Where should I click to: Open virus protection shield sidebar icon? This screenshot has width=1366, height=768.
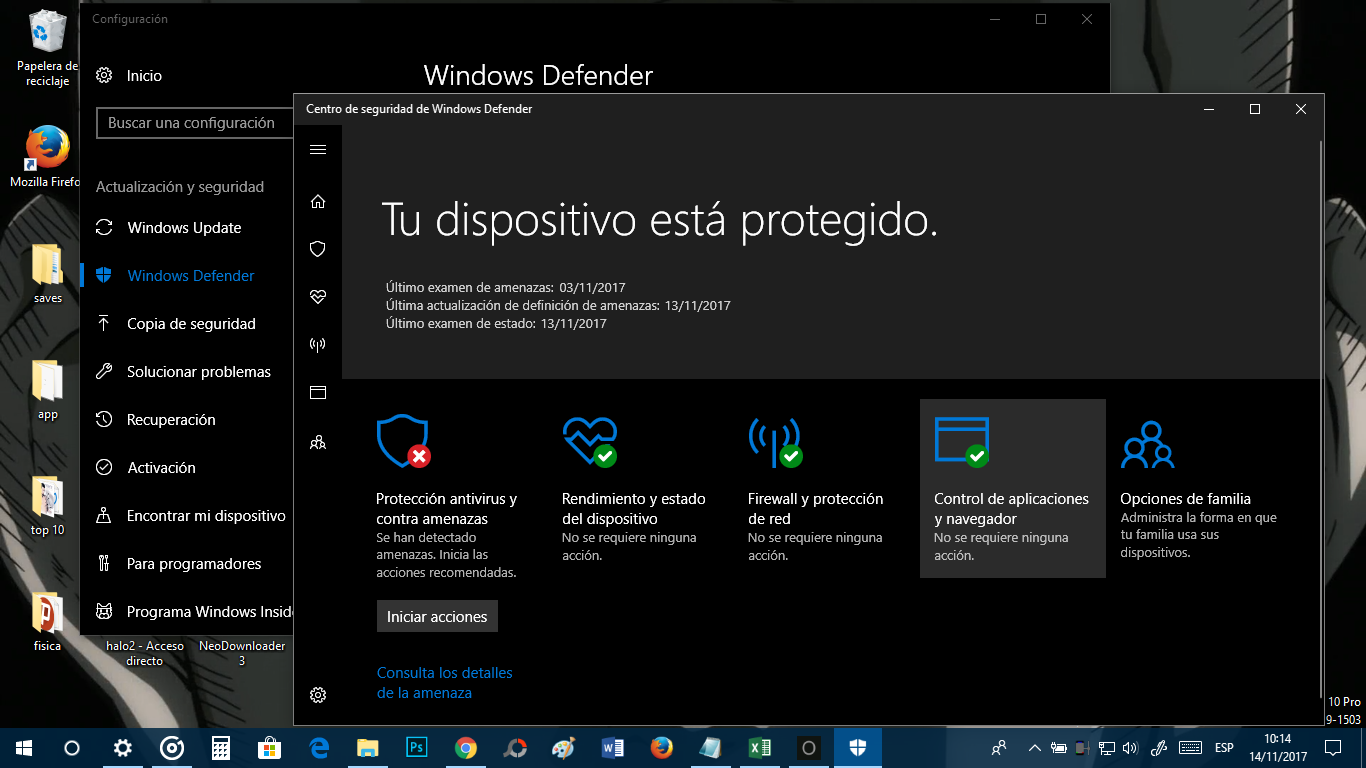[318, 249]
